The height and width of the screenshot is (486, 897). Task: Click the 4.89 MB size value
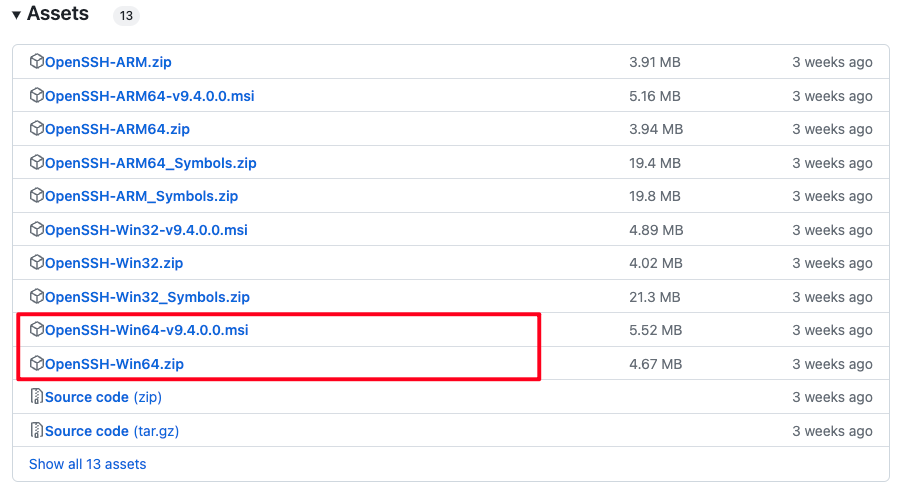(x=656, y=230)
